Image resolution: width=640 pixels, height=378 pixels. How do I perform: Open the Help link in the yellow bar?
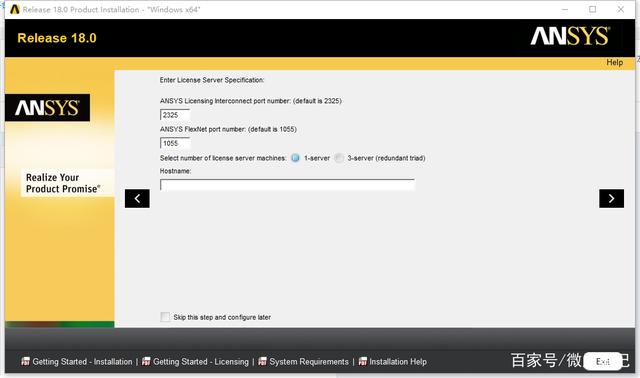pyautogui.click(x=614, y=62)
